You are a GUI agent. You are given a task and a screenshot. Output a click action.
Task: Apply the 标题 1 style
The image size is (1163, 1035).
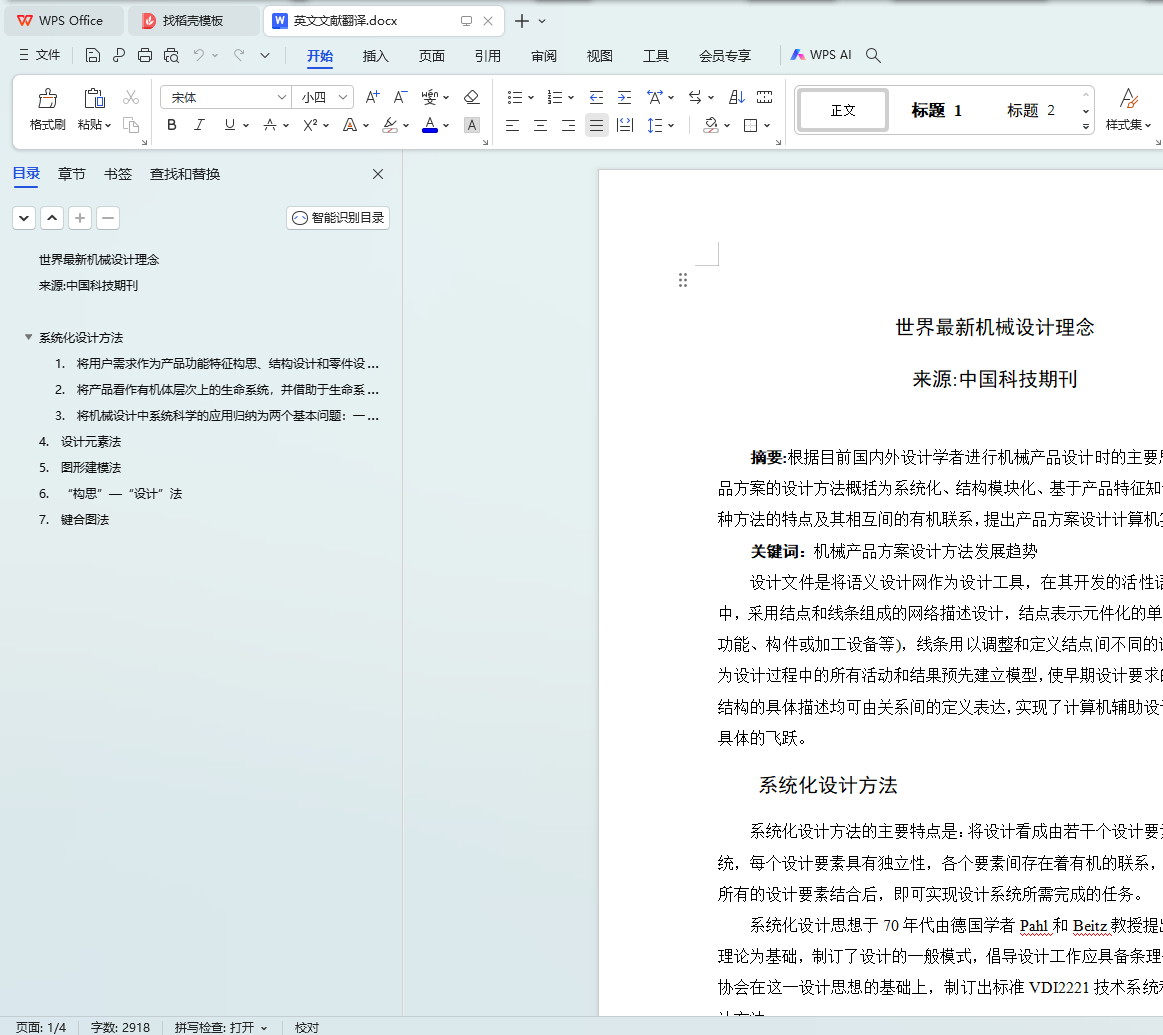click(x=936, y=110)
